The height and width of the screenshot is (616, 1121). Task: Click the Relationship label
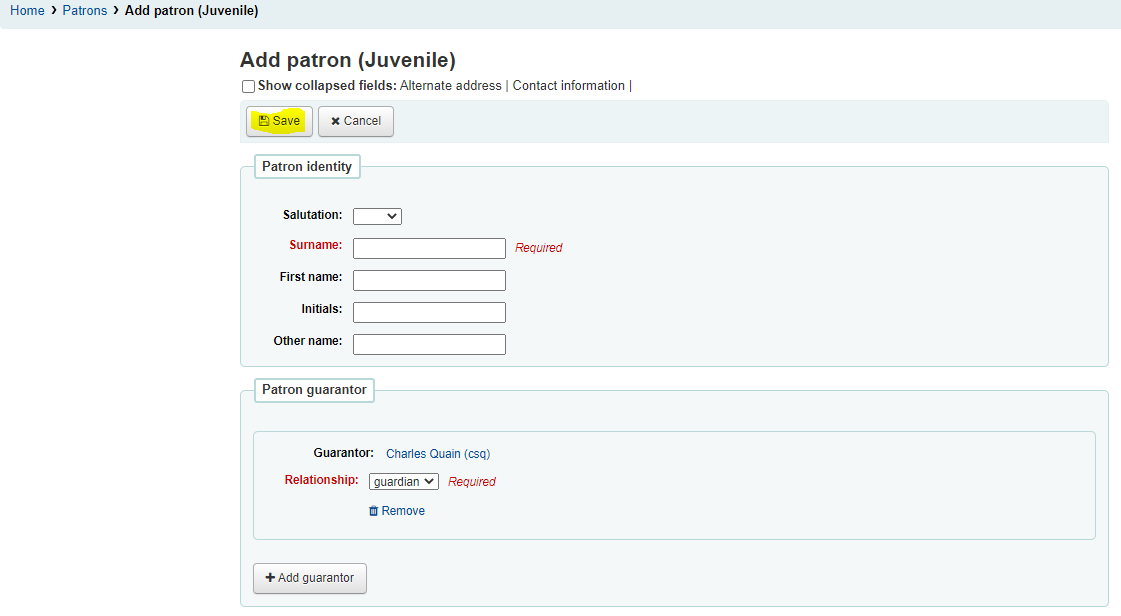(322, 480)
